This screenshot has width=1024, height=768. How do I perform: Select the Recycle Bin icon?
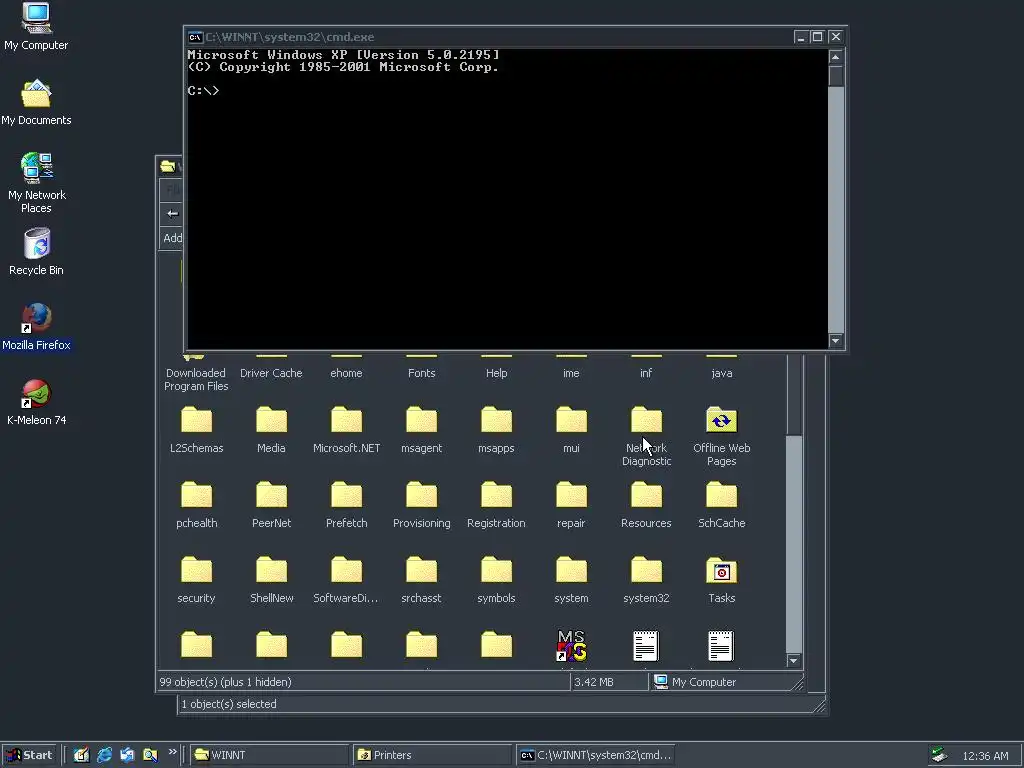[36, 251]
